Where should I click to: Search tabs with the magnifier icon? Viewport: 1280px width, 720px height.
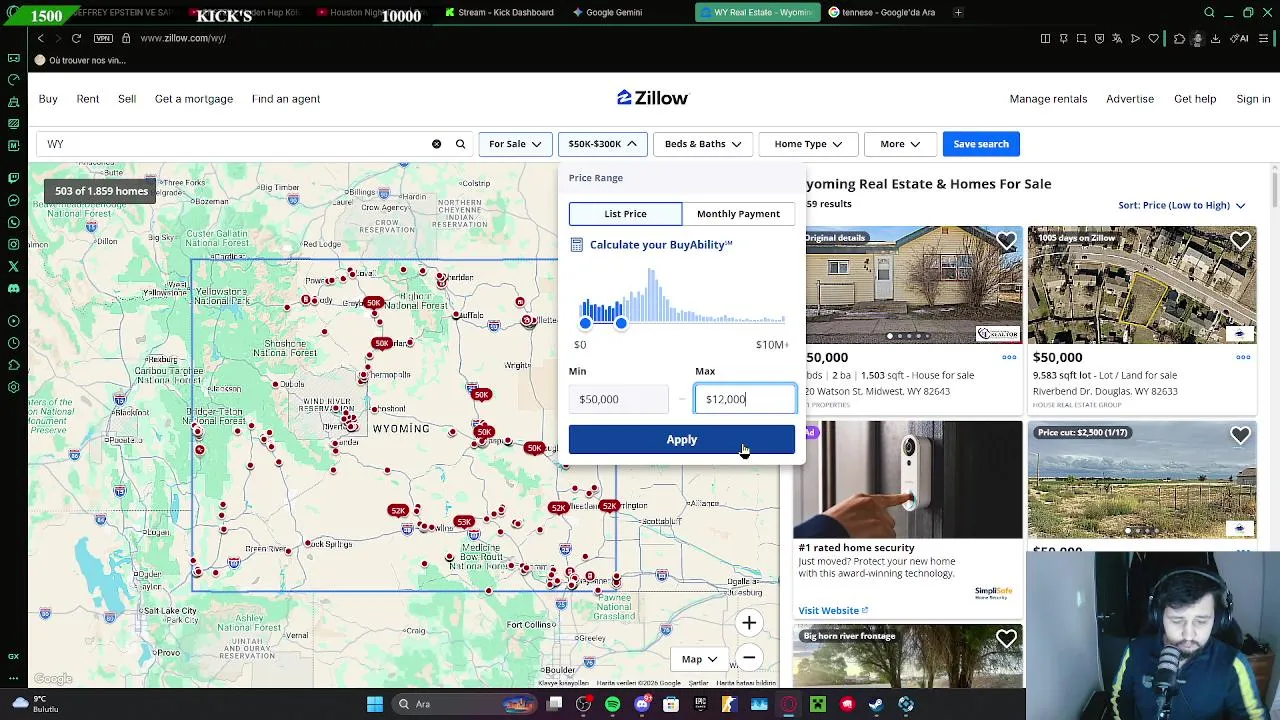(1209, 12)
